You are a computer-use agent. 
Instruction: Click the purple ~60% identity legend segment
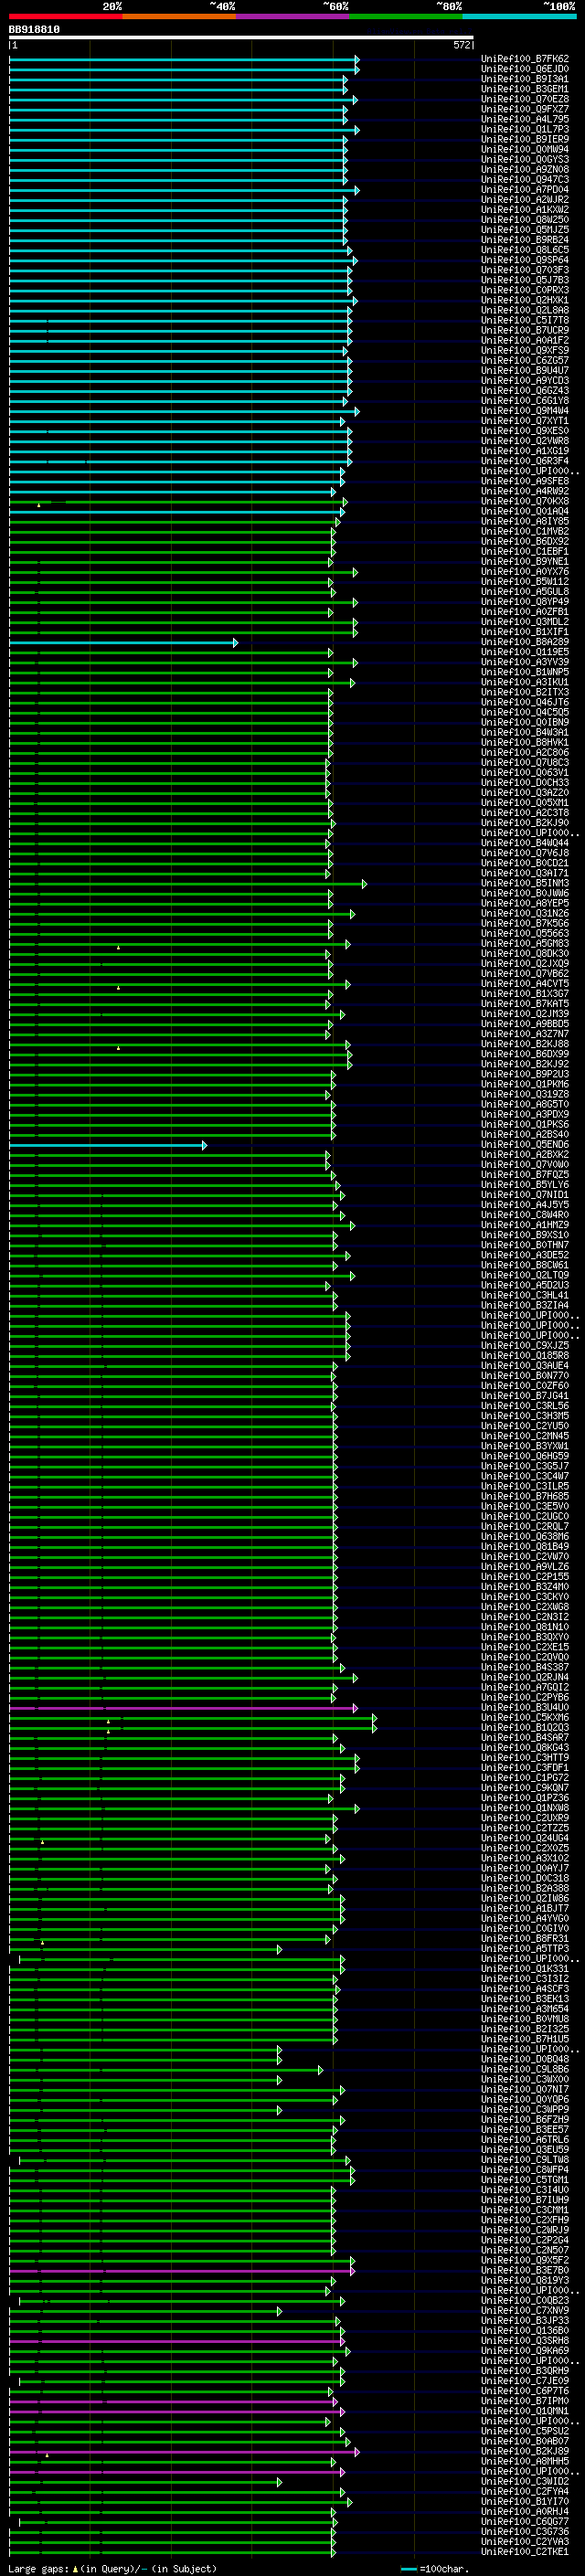pyautogui.click(x=293, y=17)
